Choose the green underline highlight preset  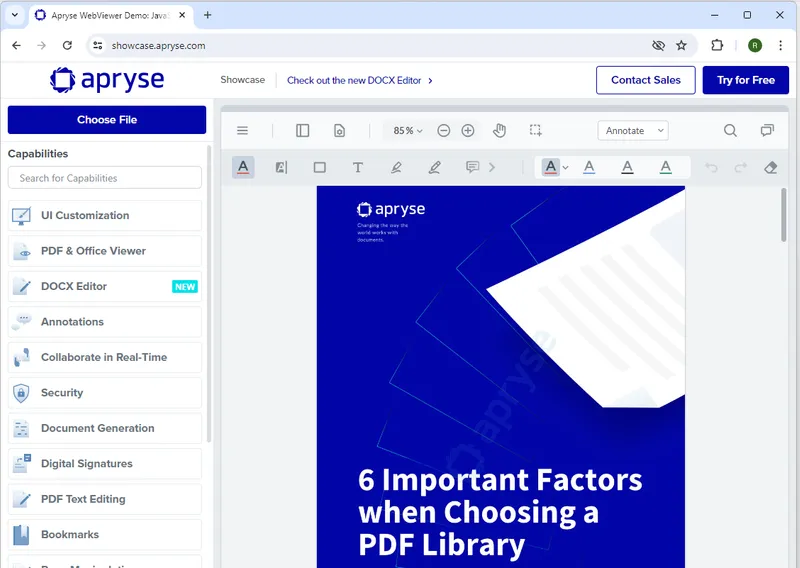[666, 167]
